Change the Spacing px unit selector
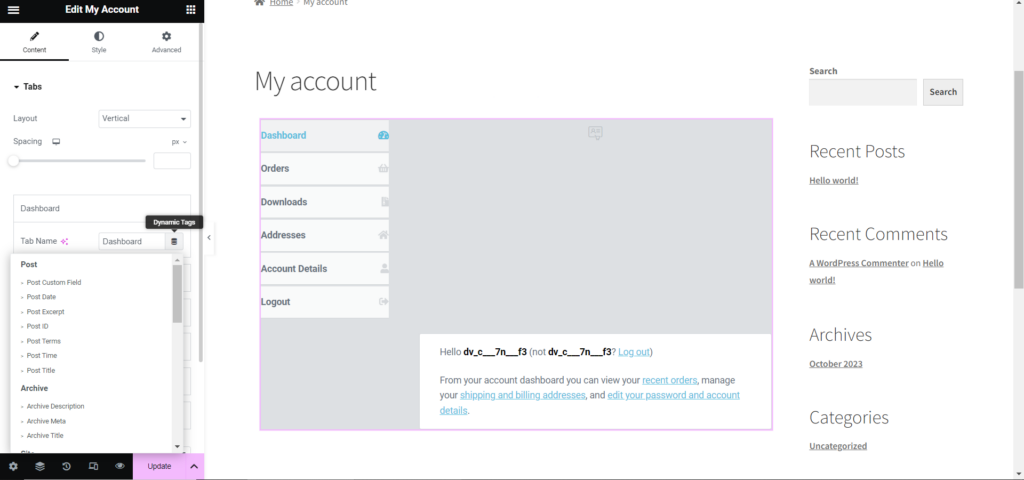 [179, 142]
